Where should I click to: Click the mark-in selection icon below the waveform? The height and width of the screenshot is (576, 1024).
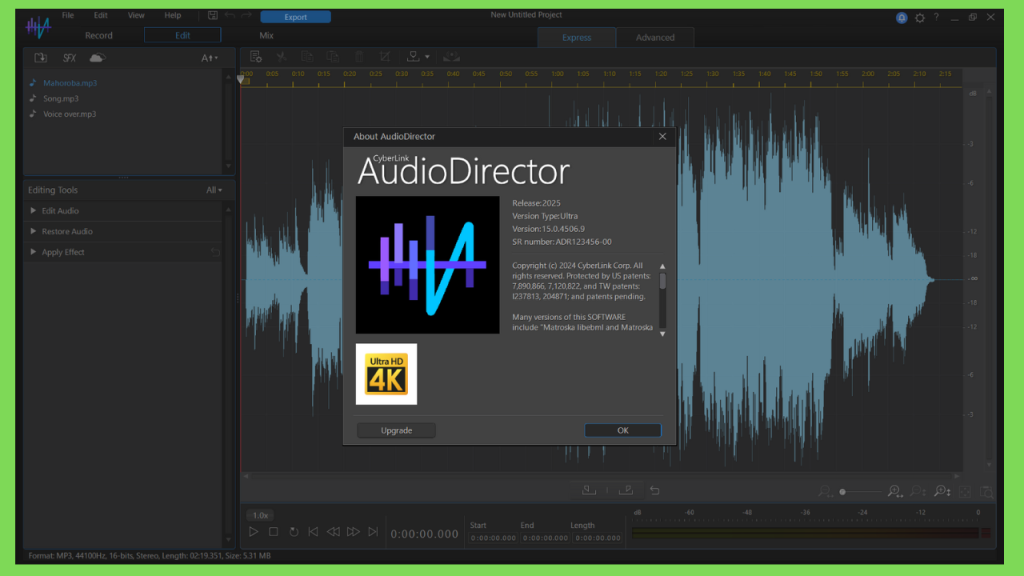[x=589, y=490]
